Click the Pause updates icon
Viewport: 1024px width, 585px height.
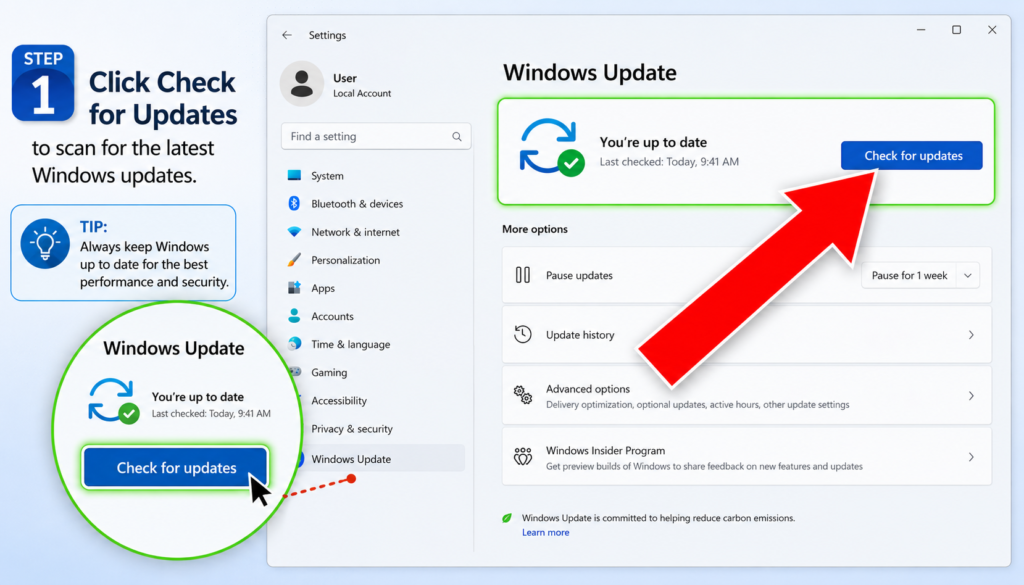pyautogui.click(x=522, y=275)
